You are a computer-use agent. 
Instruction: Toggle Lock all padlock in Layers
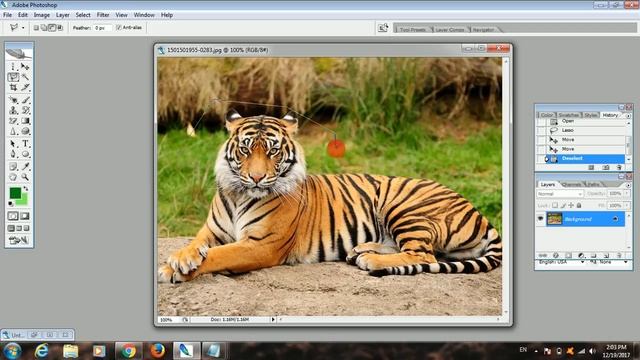(578, 205)
